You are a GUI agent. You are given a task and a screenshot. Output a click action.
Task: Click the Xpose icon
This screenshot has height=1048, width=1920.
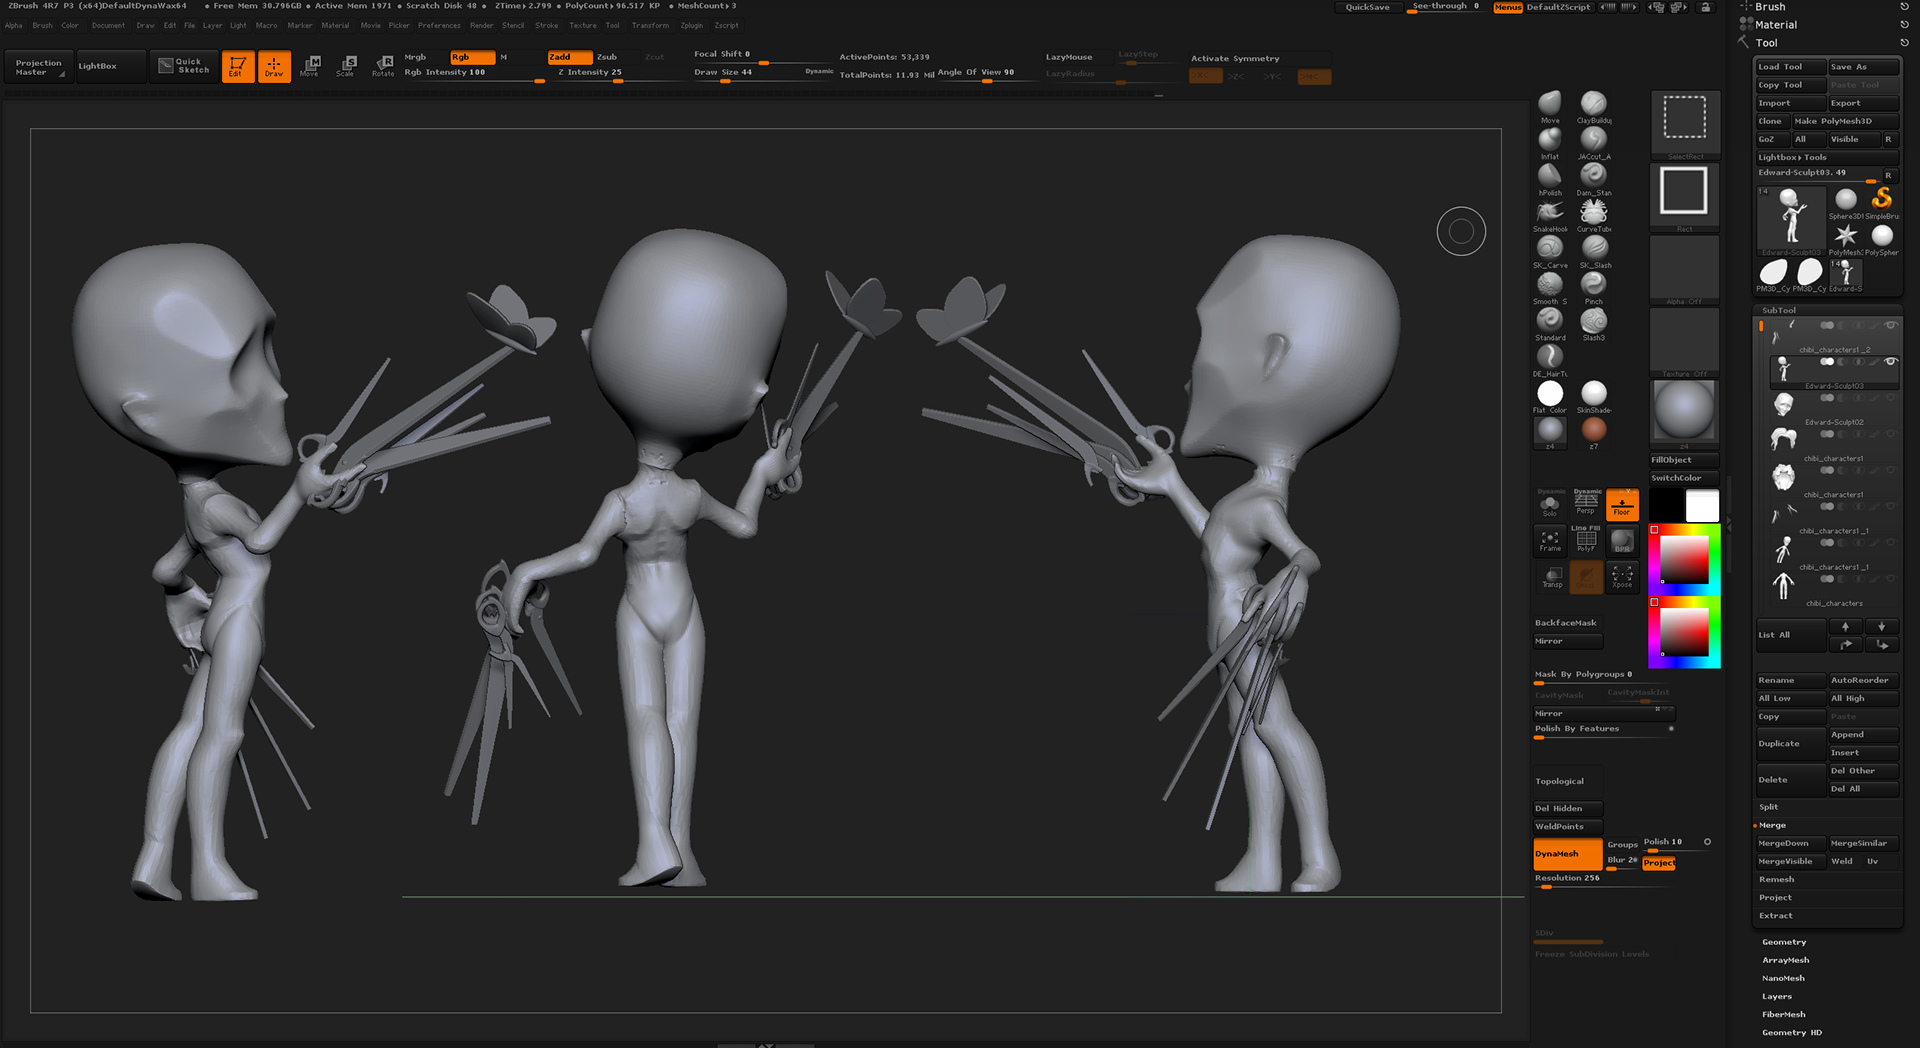(x=1622, y=576)
